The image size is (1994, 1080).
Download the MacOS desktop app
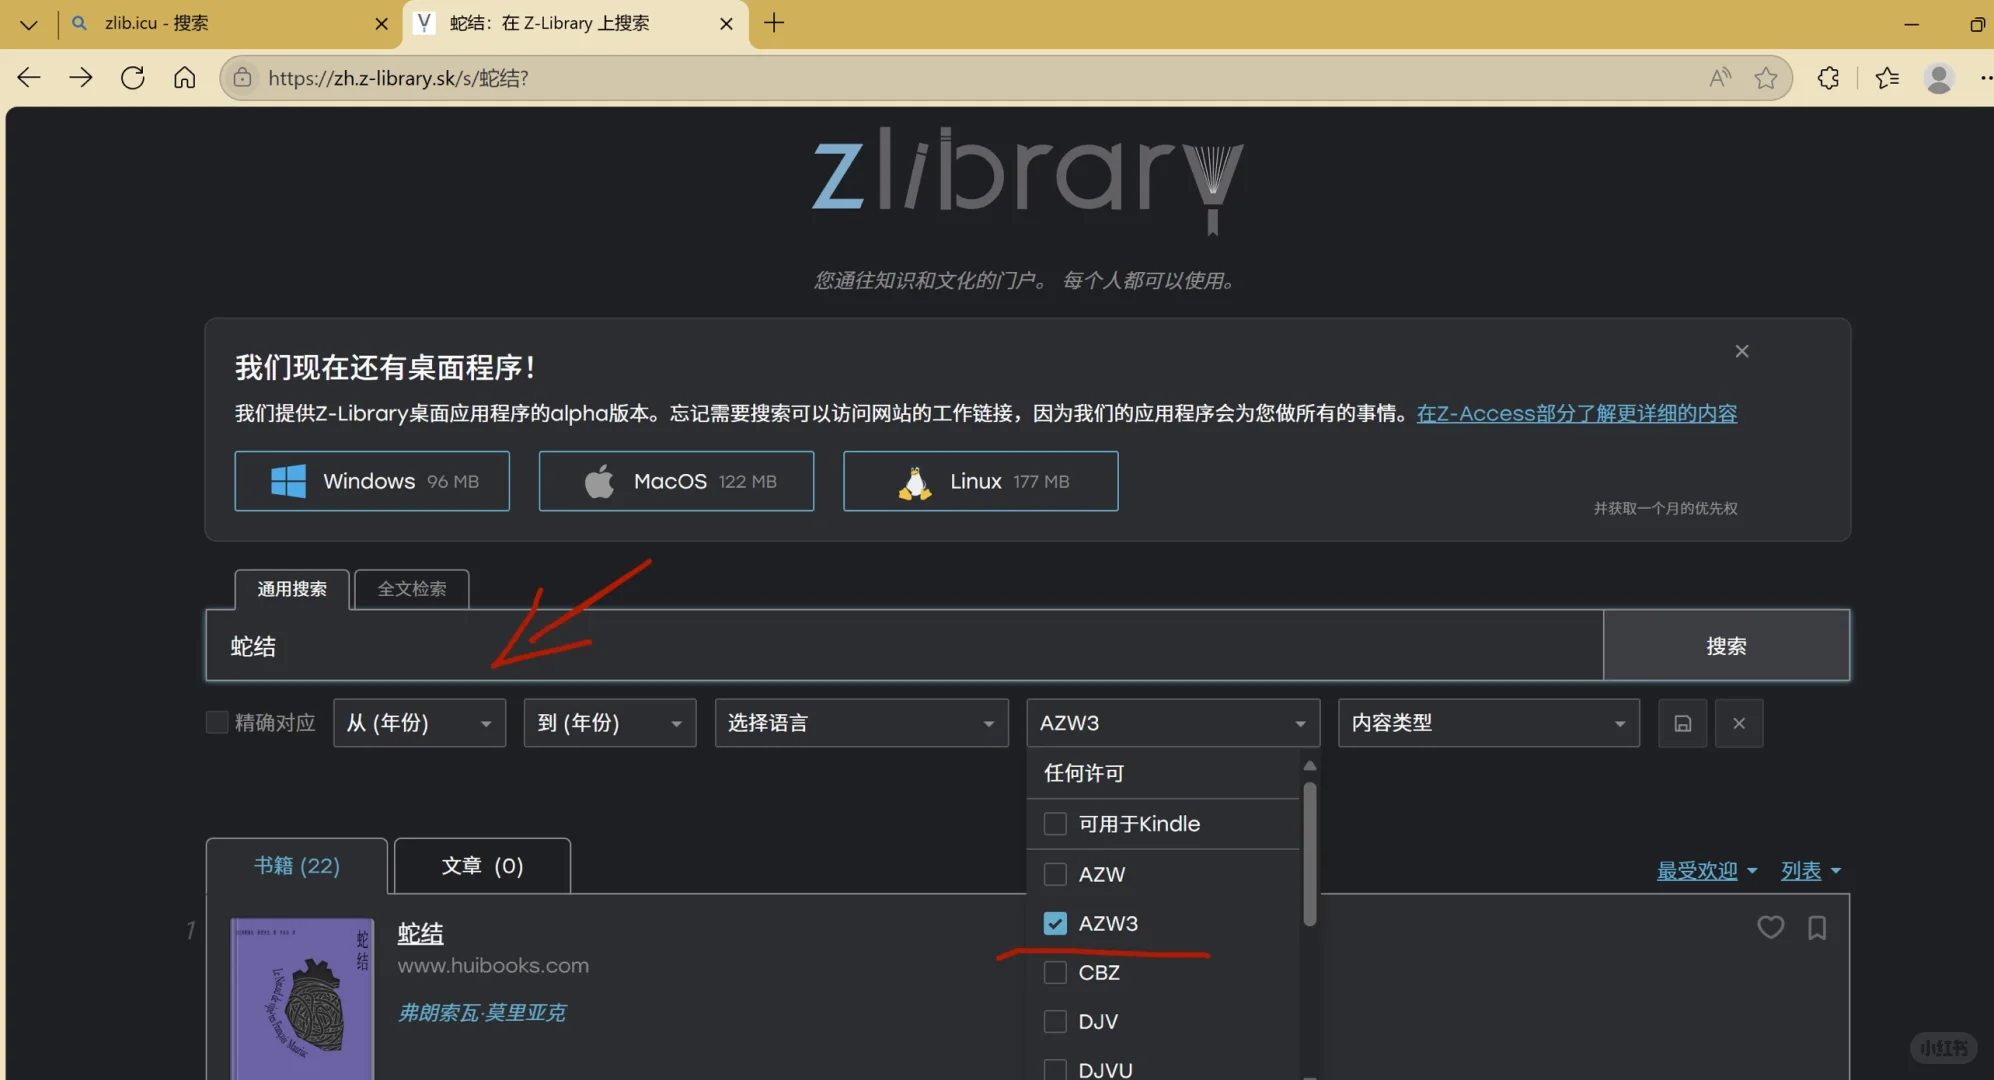tap(676, 481)
